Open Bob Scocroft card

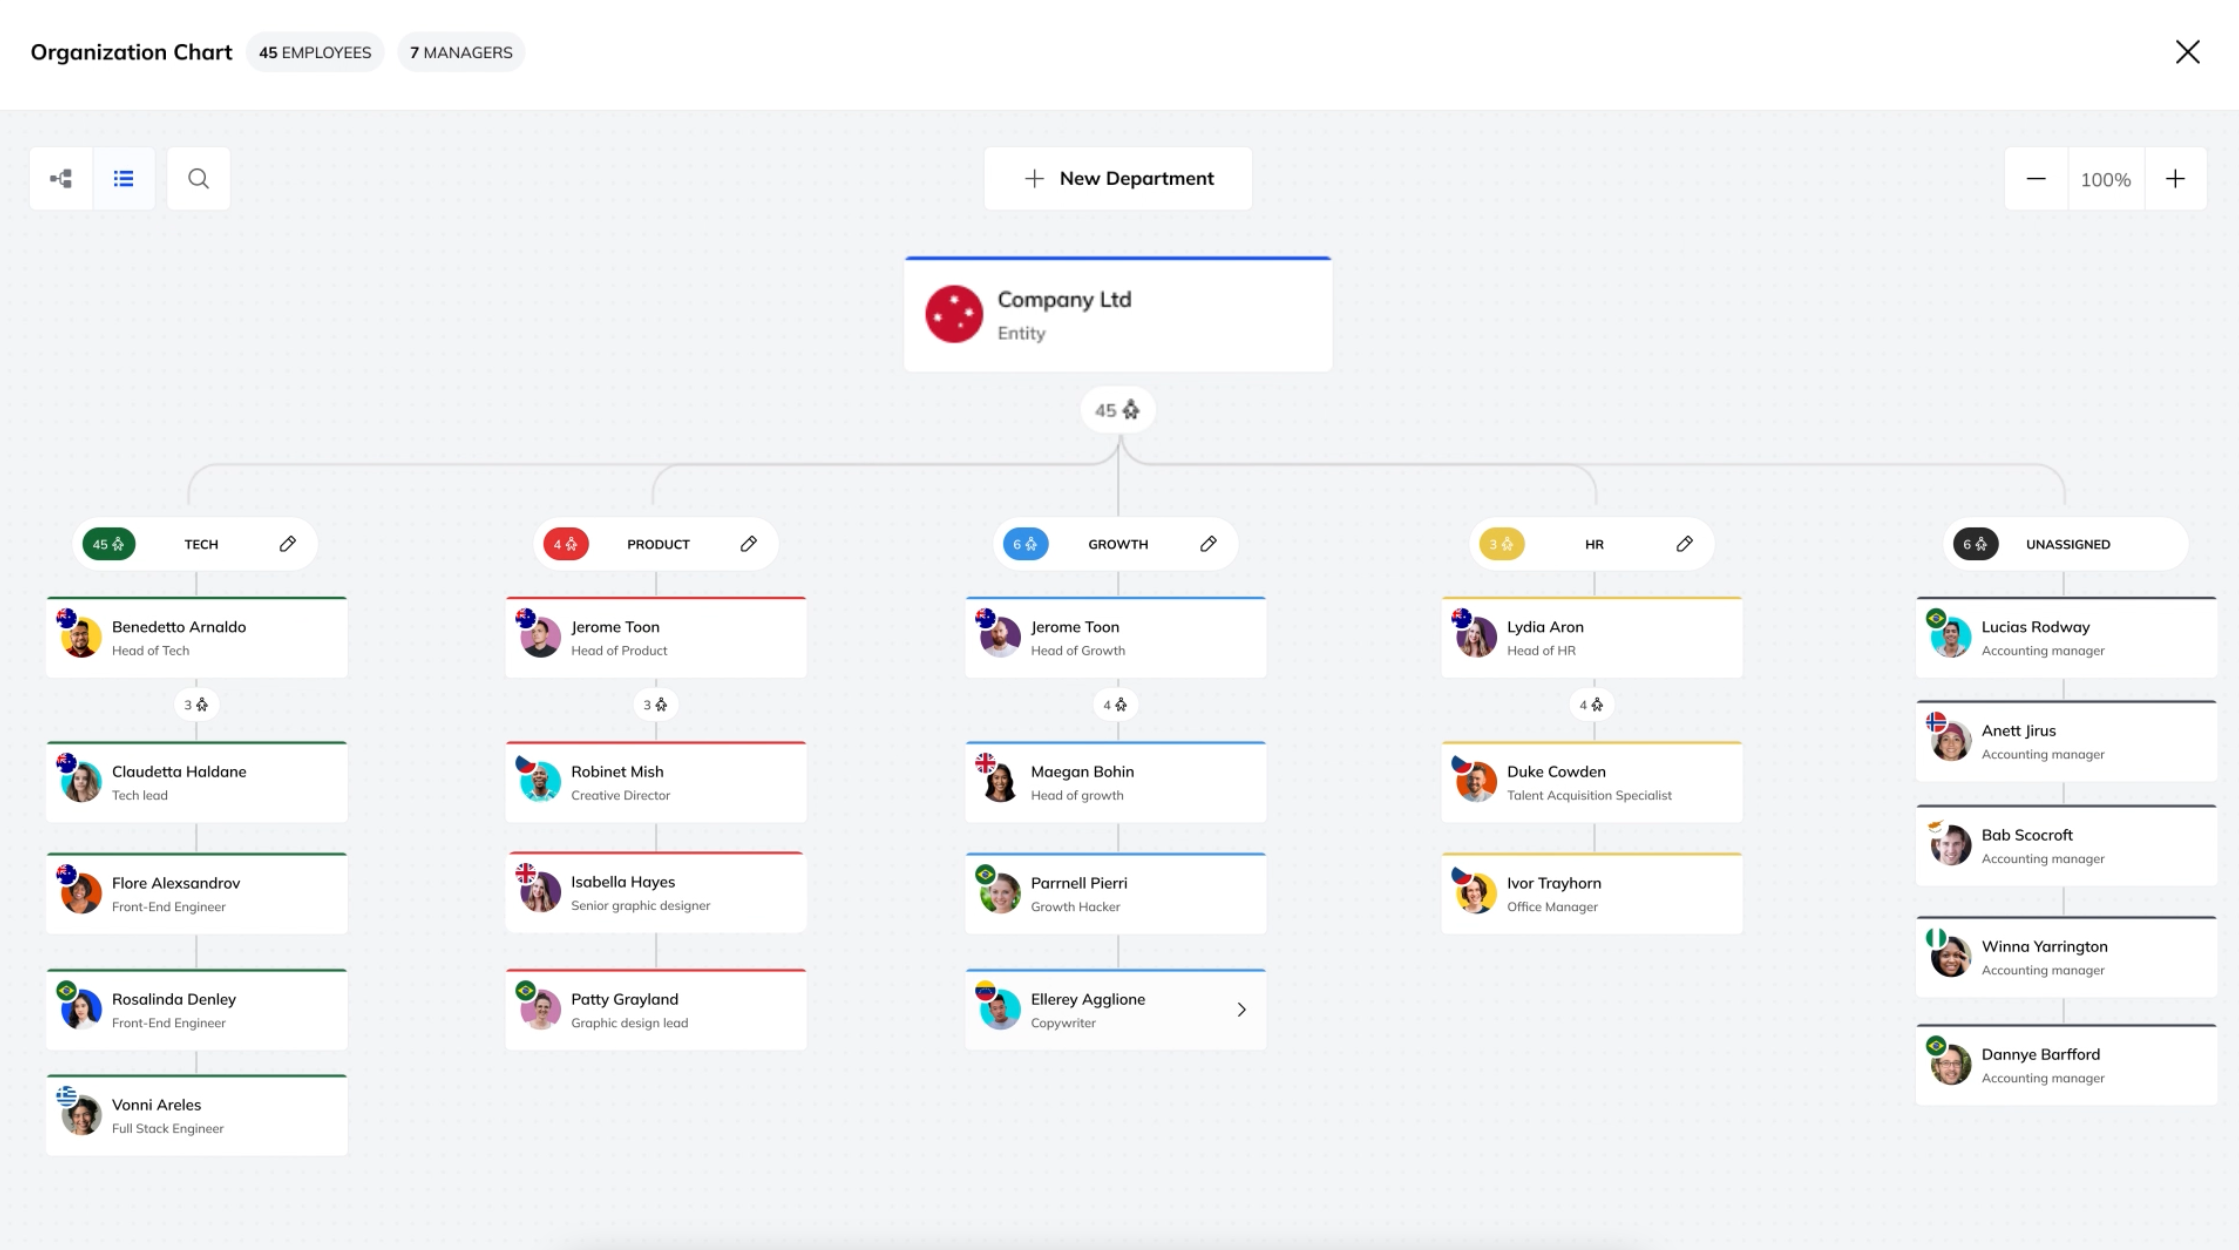coord(2067,846)
